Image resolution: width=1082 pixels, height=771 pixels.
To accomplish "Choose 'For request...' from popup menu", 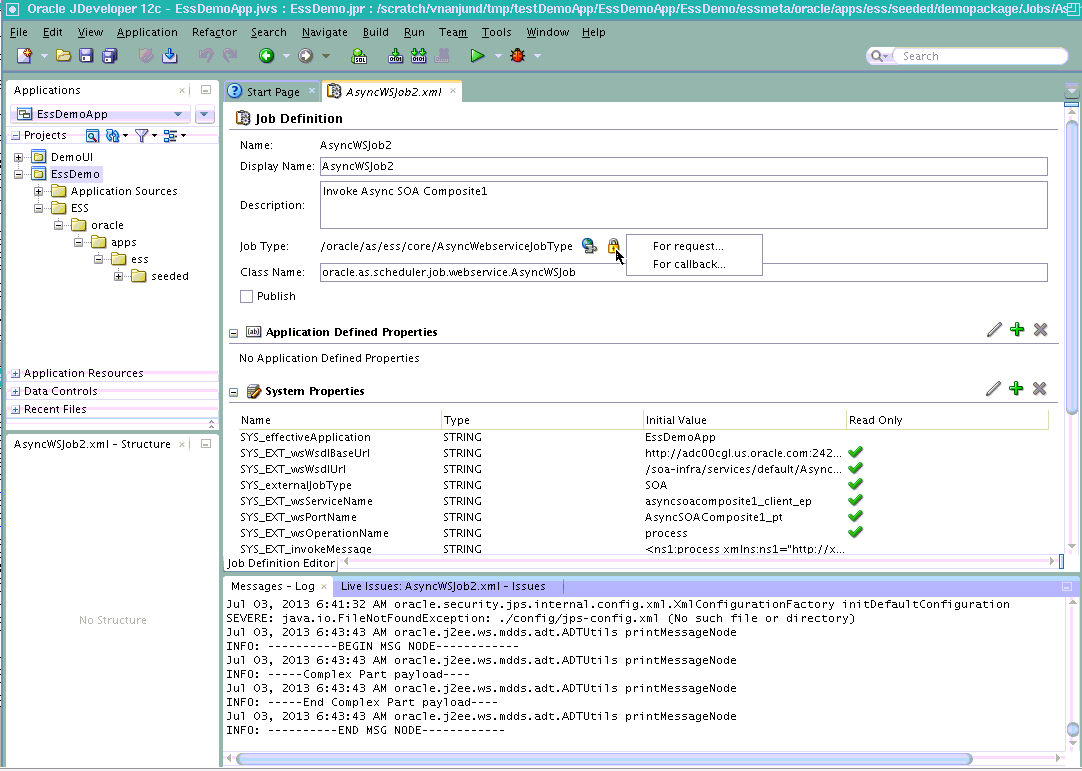I will tap(688, 246).
